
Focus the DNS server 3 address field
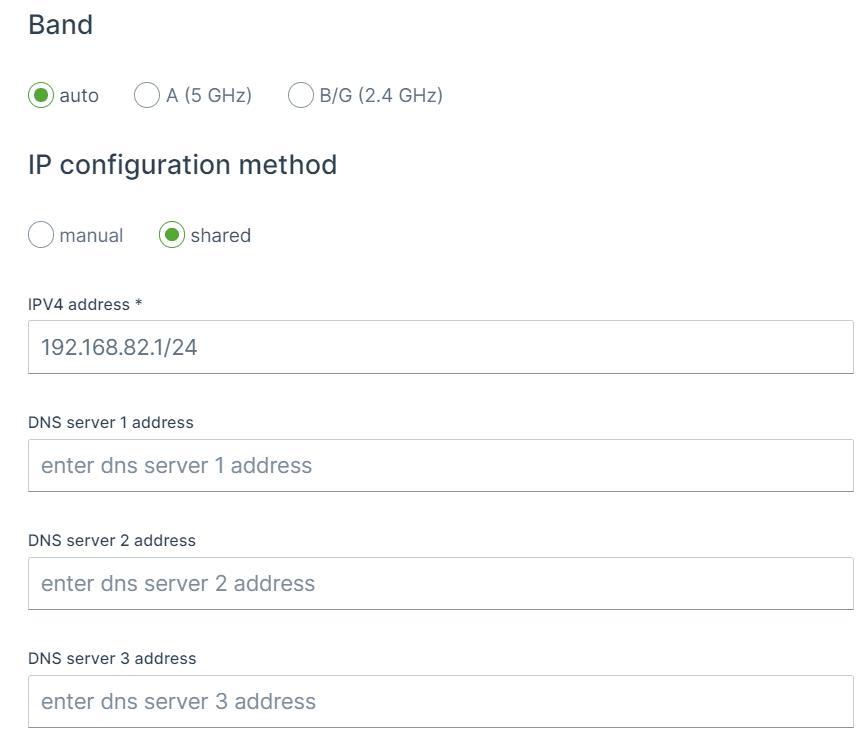click(440, 702)
